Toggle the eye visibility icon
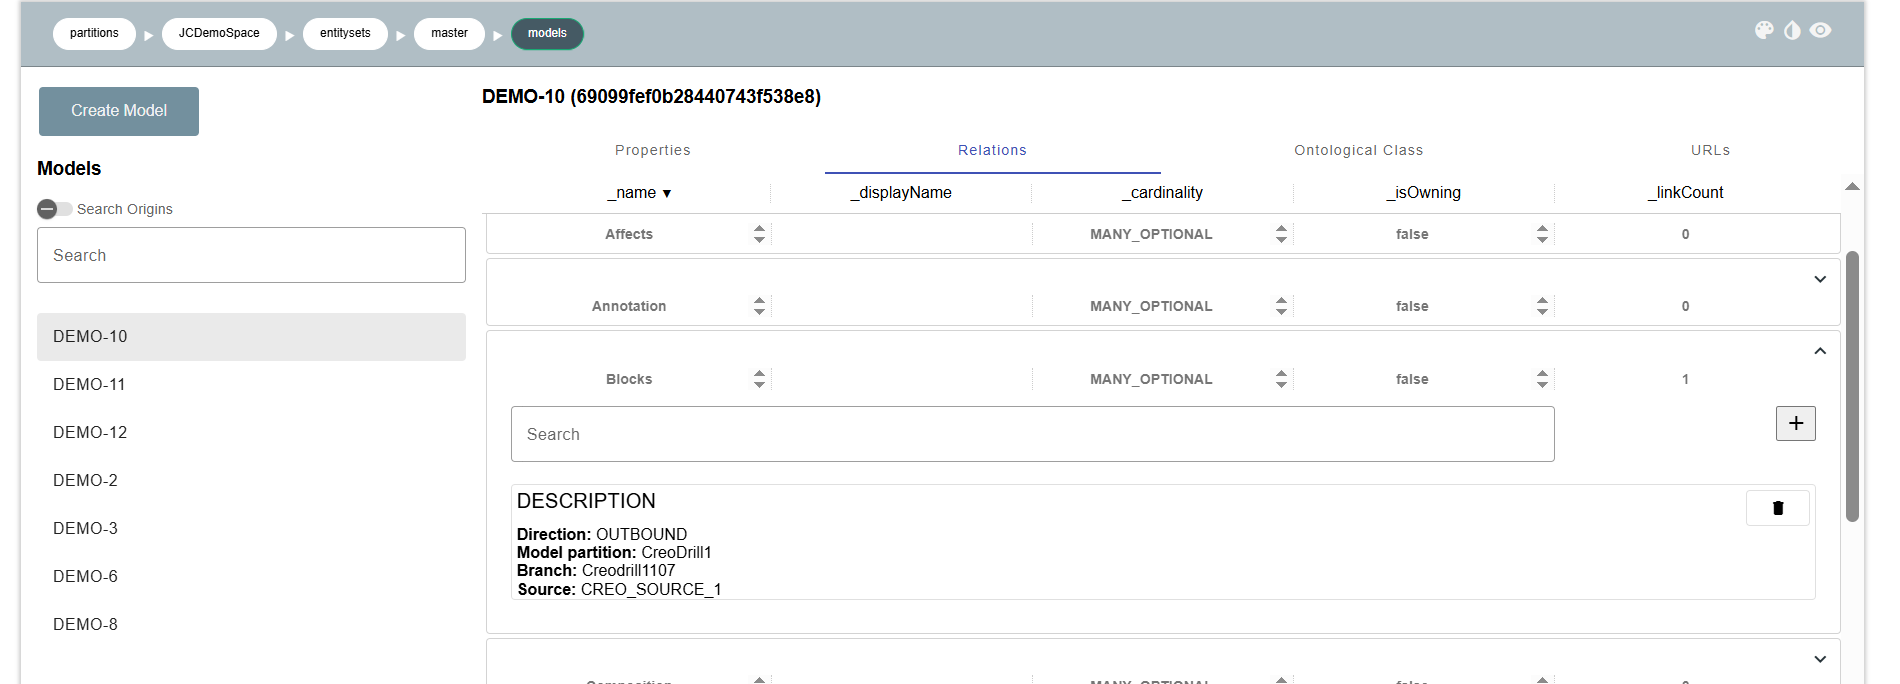Image resolution: width=1900 pixels, height=684 pixels. point(1821,31)
